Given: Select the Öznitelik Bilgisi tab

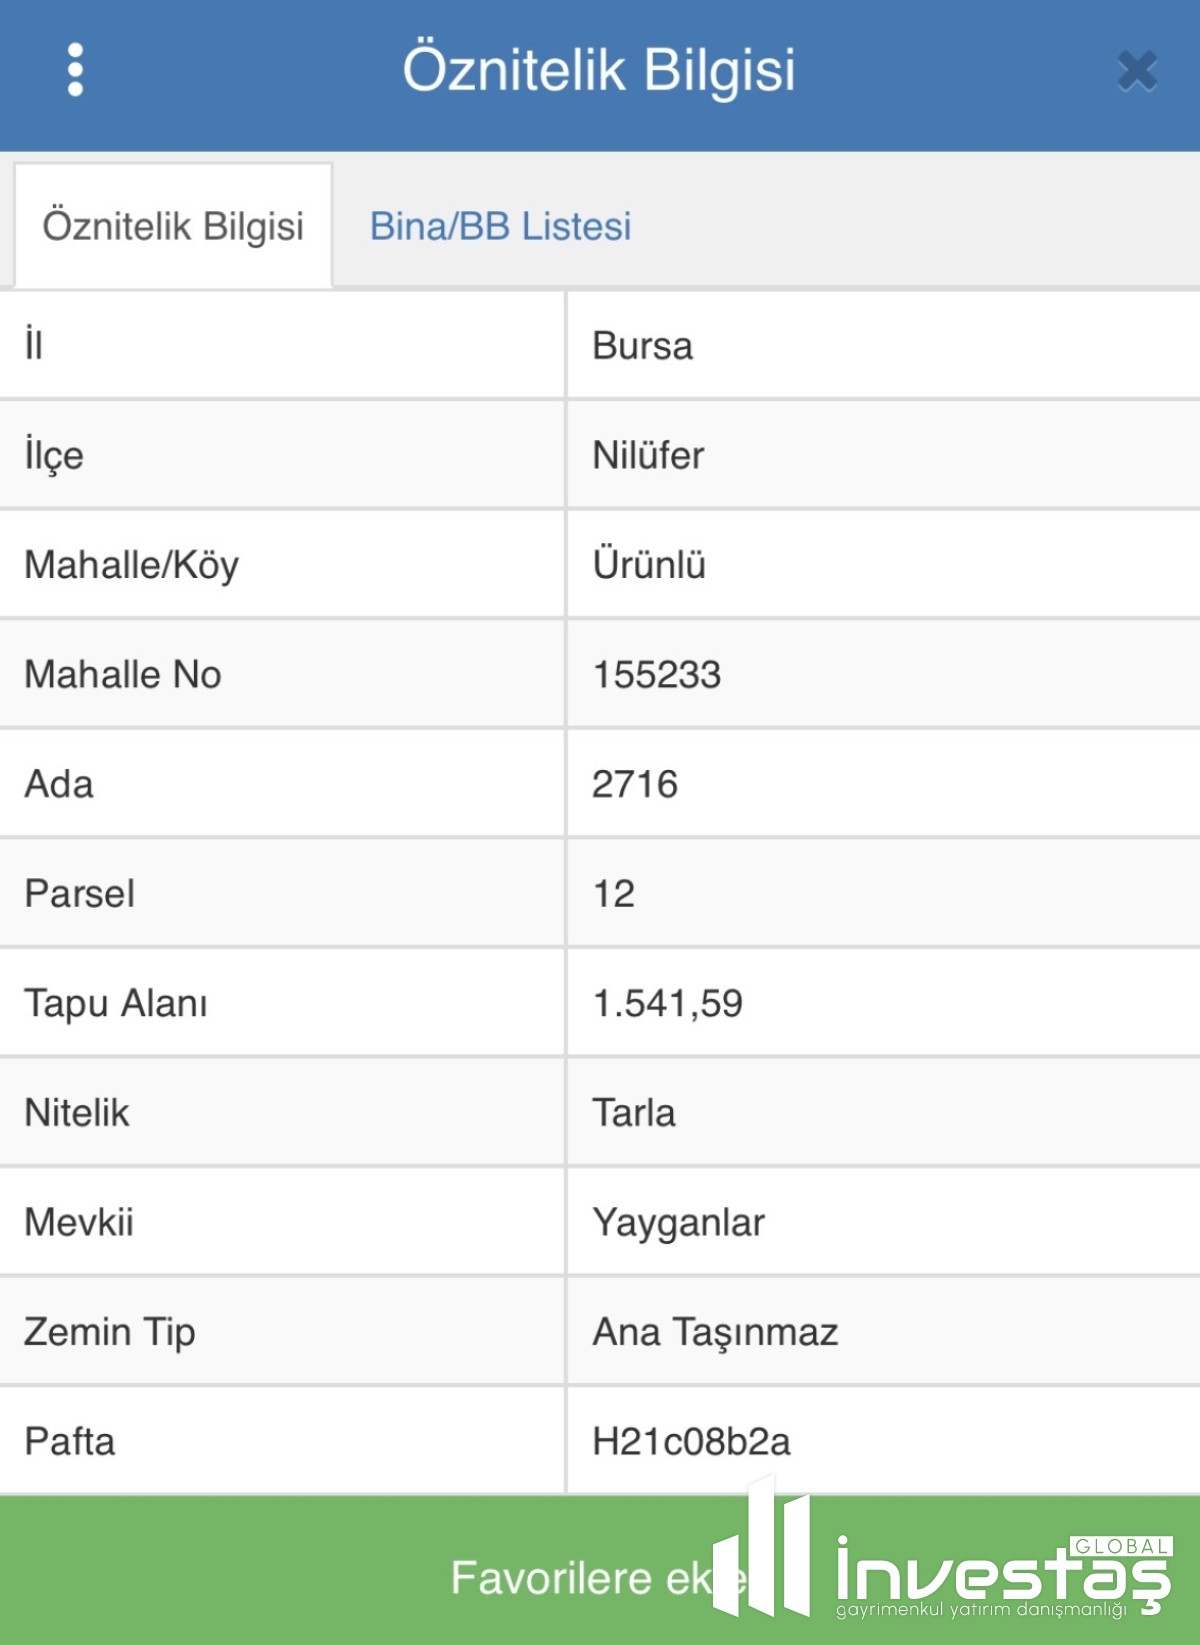Looking at the screenshot, I should pos(173,227).
